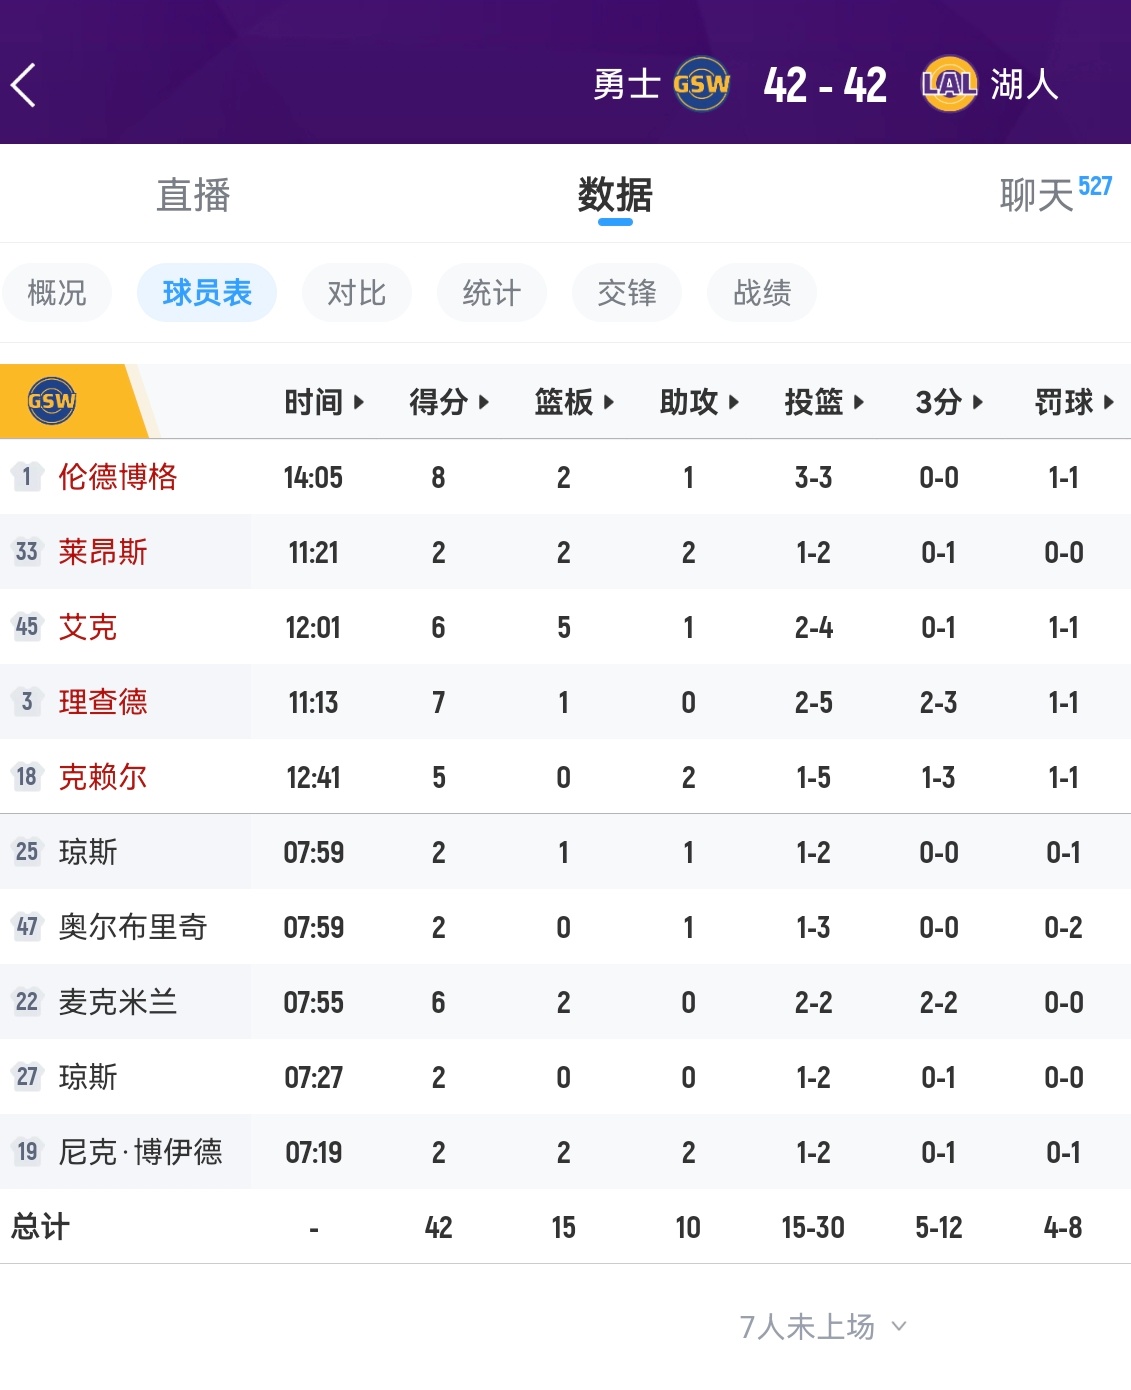
Task: Tap total field goals 15-30
Action: click(813, 1227)
